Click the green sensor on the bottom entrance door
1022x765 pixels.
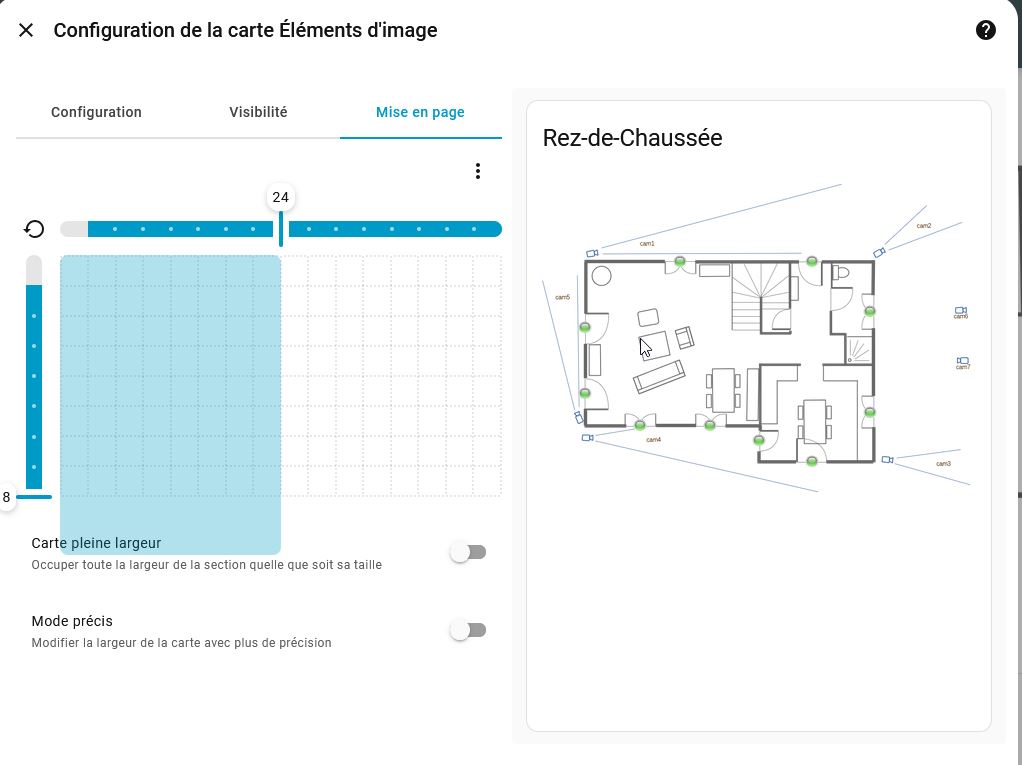click(x=812, y=460)
